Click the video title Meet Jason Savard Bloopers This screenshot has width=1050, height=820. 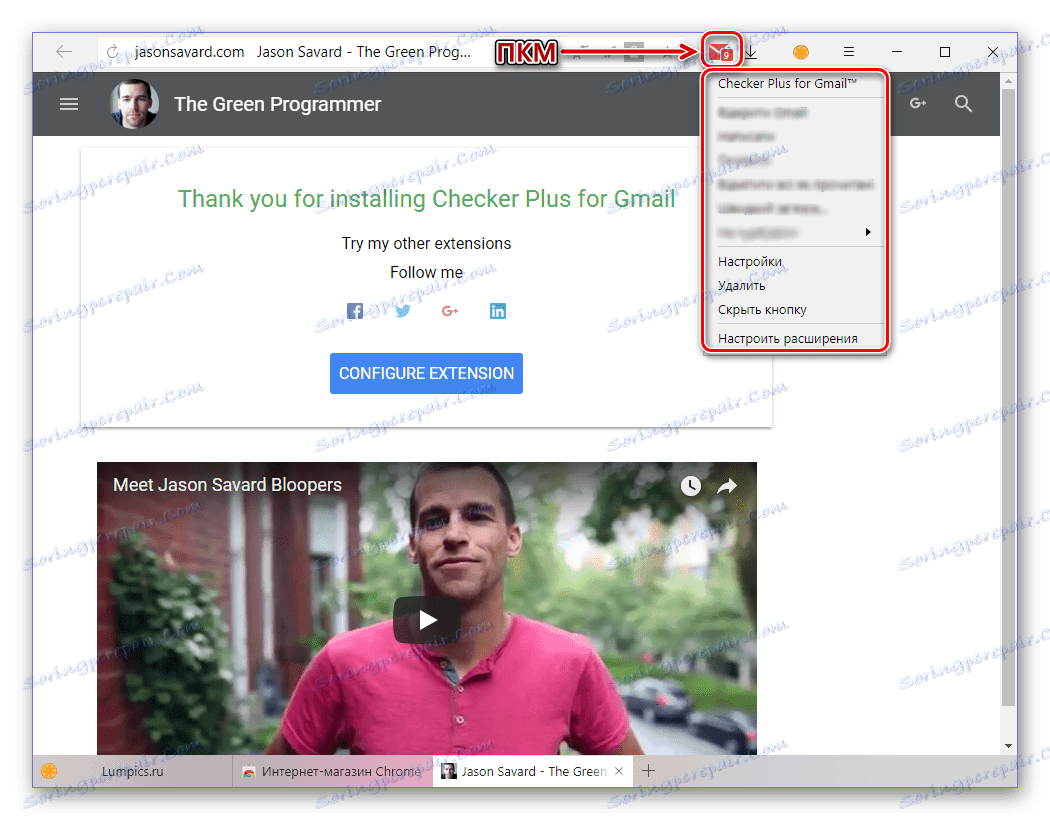coord(227,485)
